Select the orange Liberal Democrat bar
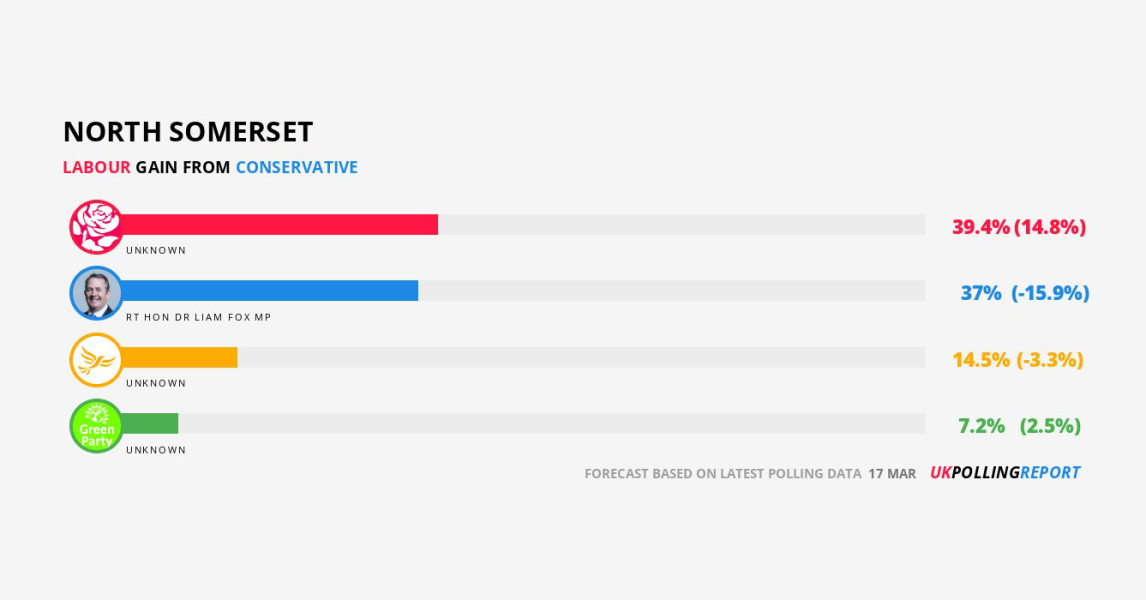 click(179, 357)
